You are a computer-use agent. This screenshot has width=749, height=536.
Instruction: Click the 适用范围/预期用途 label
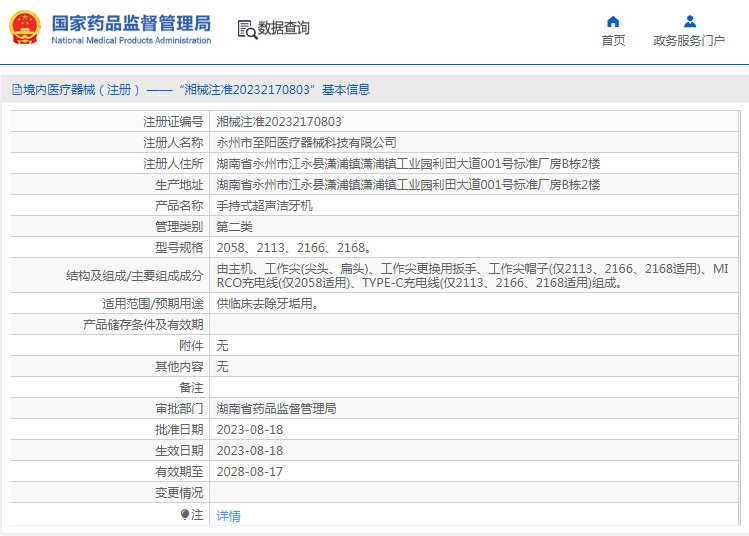[x=153, y=304]
